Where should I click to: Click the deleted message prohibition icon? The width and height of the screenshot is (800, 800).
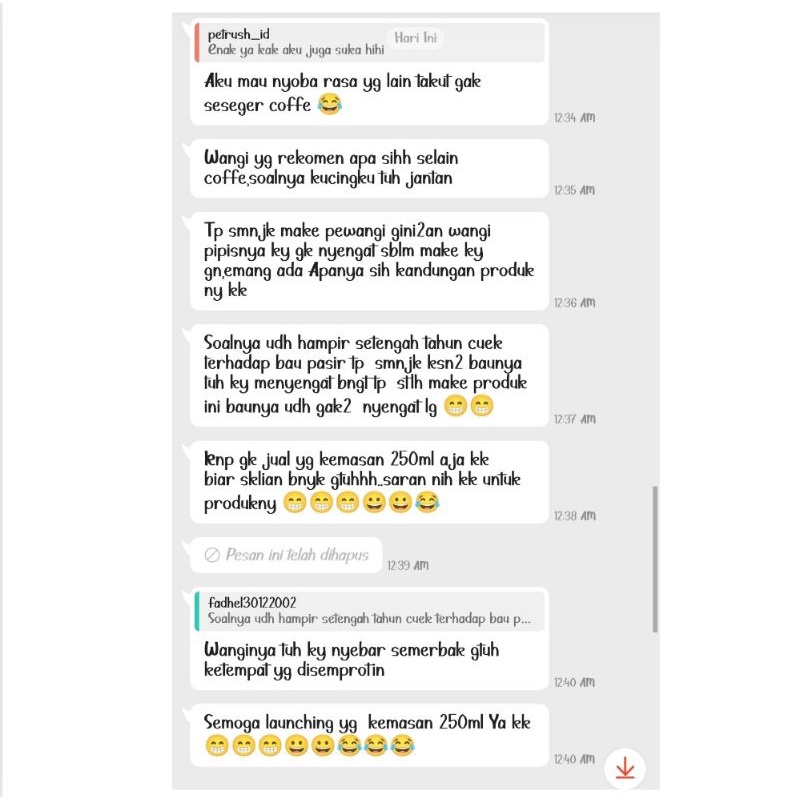pyautogui.click(x=212, y=555)
